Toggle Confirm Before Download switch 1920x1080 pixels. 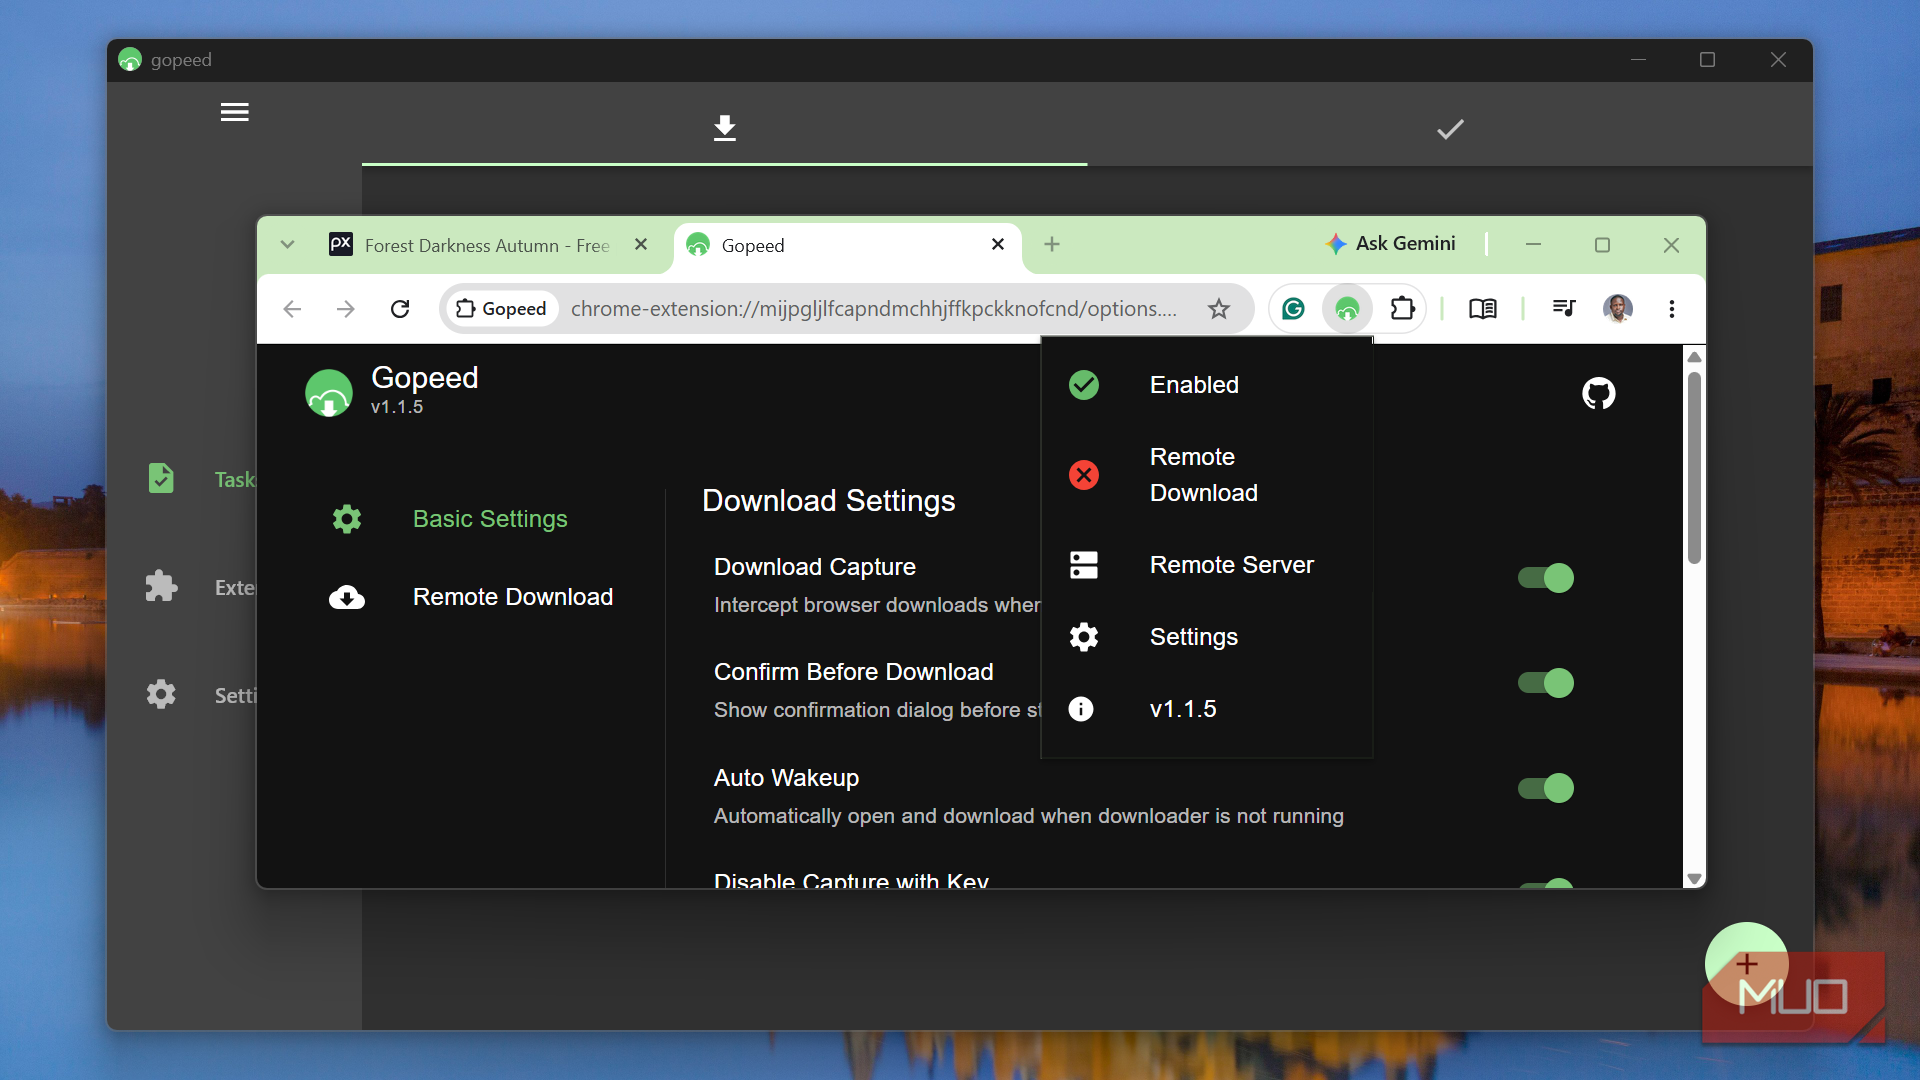click(1546, 683)
